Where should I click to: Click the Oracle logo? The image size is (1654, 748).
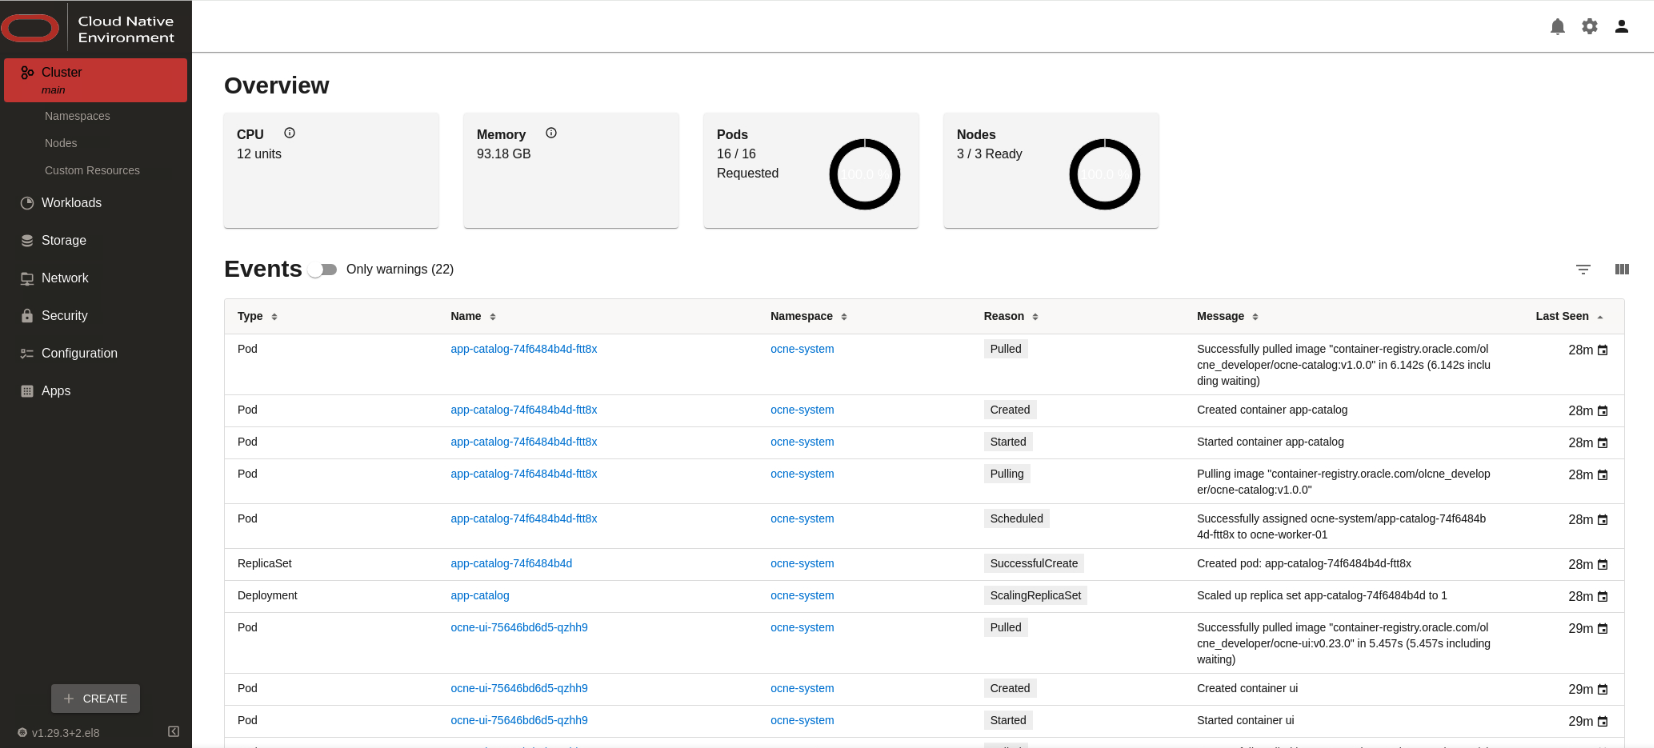click(x=31, y=28)
